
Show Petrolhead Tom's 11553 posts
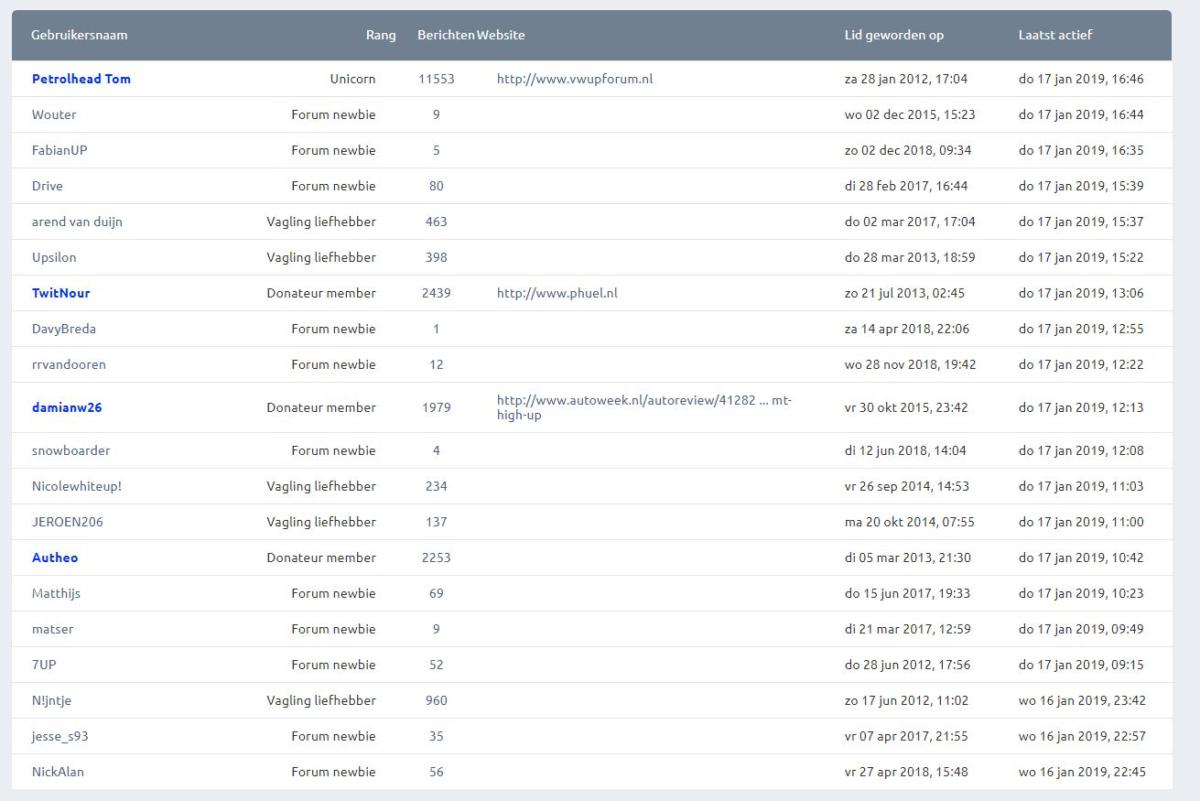tap(436, 79)
